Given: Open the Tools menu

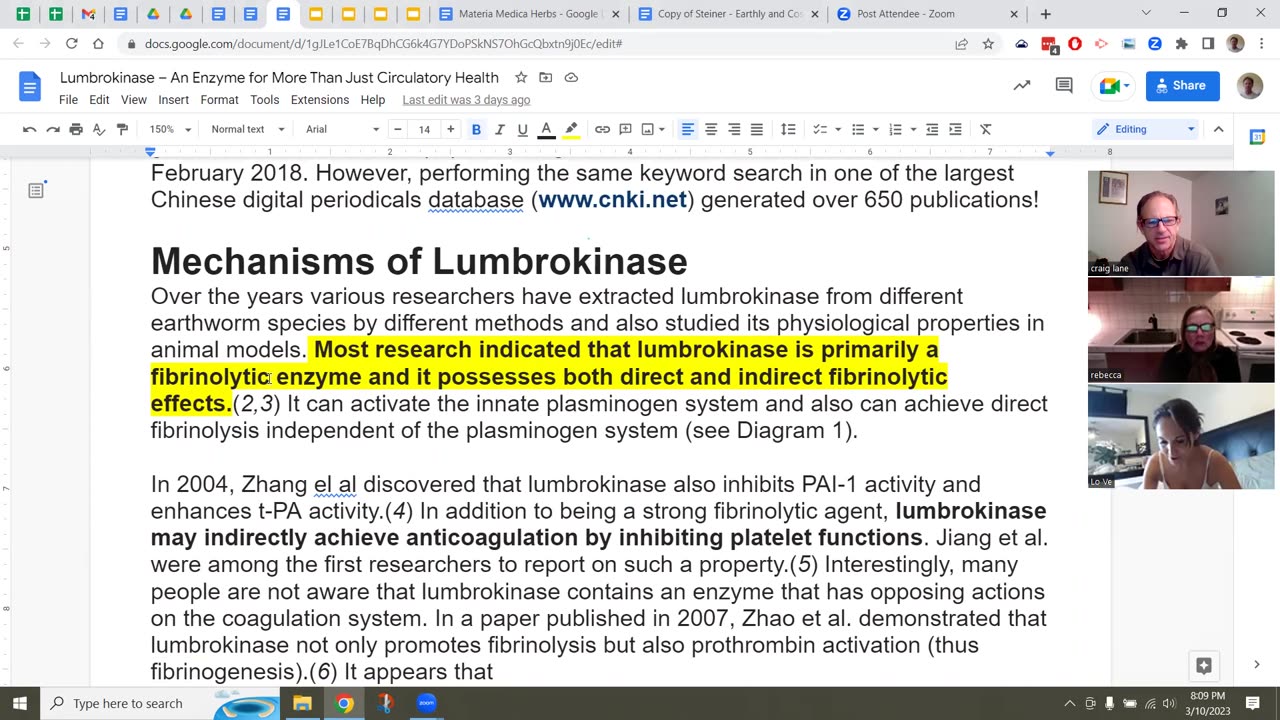Looking at the screenshot, I should click(x=264, y=100).
